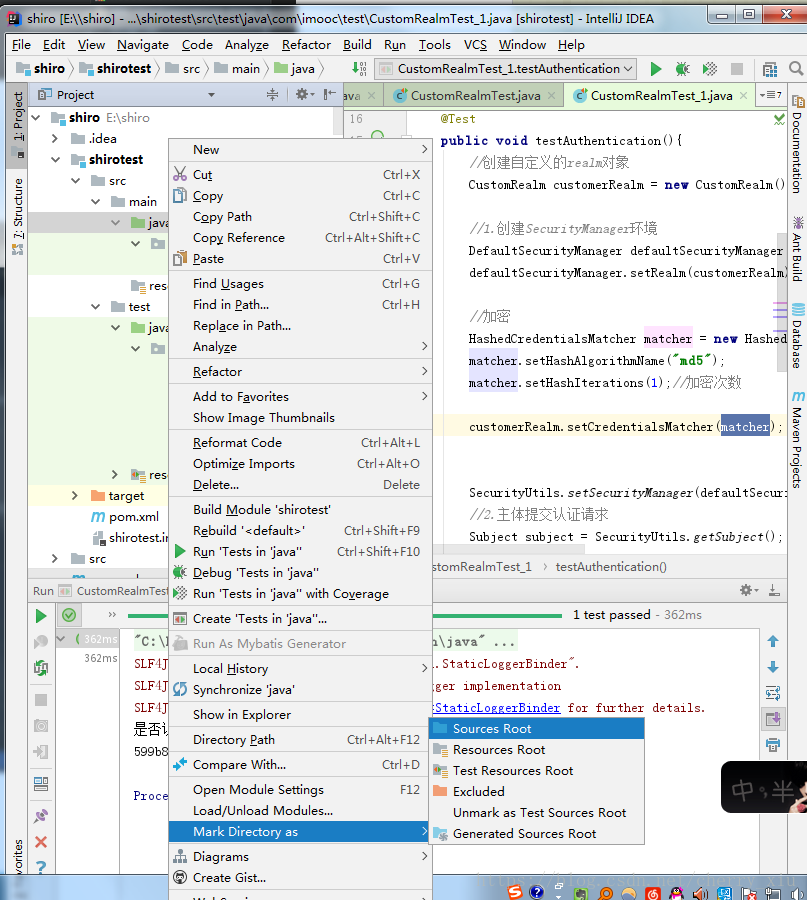The width and height of the screenshot is (807, 900).
Task: Choose Copy Path menu entry
Action: tap(300, 216)
